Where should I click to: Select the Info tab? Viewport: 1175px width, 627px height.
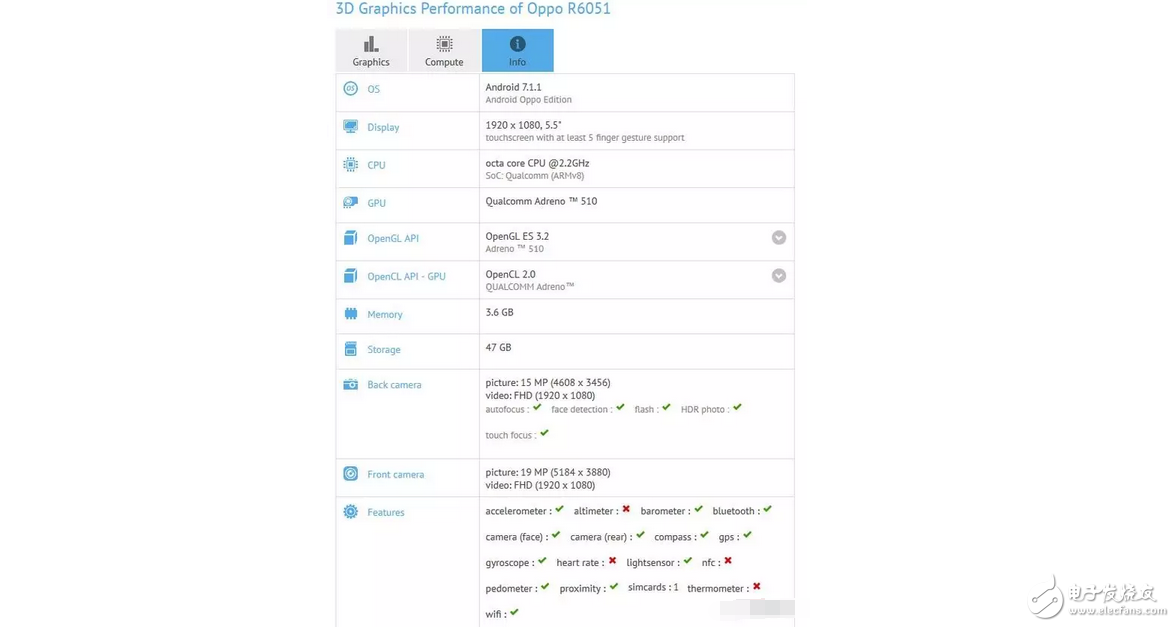click(517, 51)
